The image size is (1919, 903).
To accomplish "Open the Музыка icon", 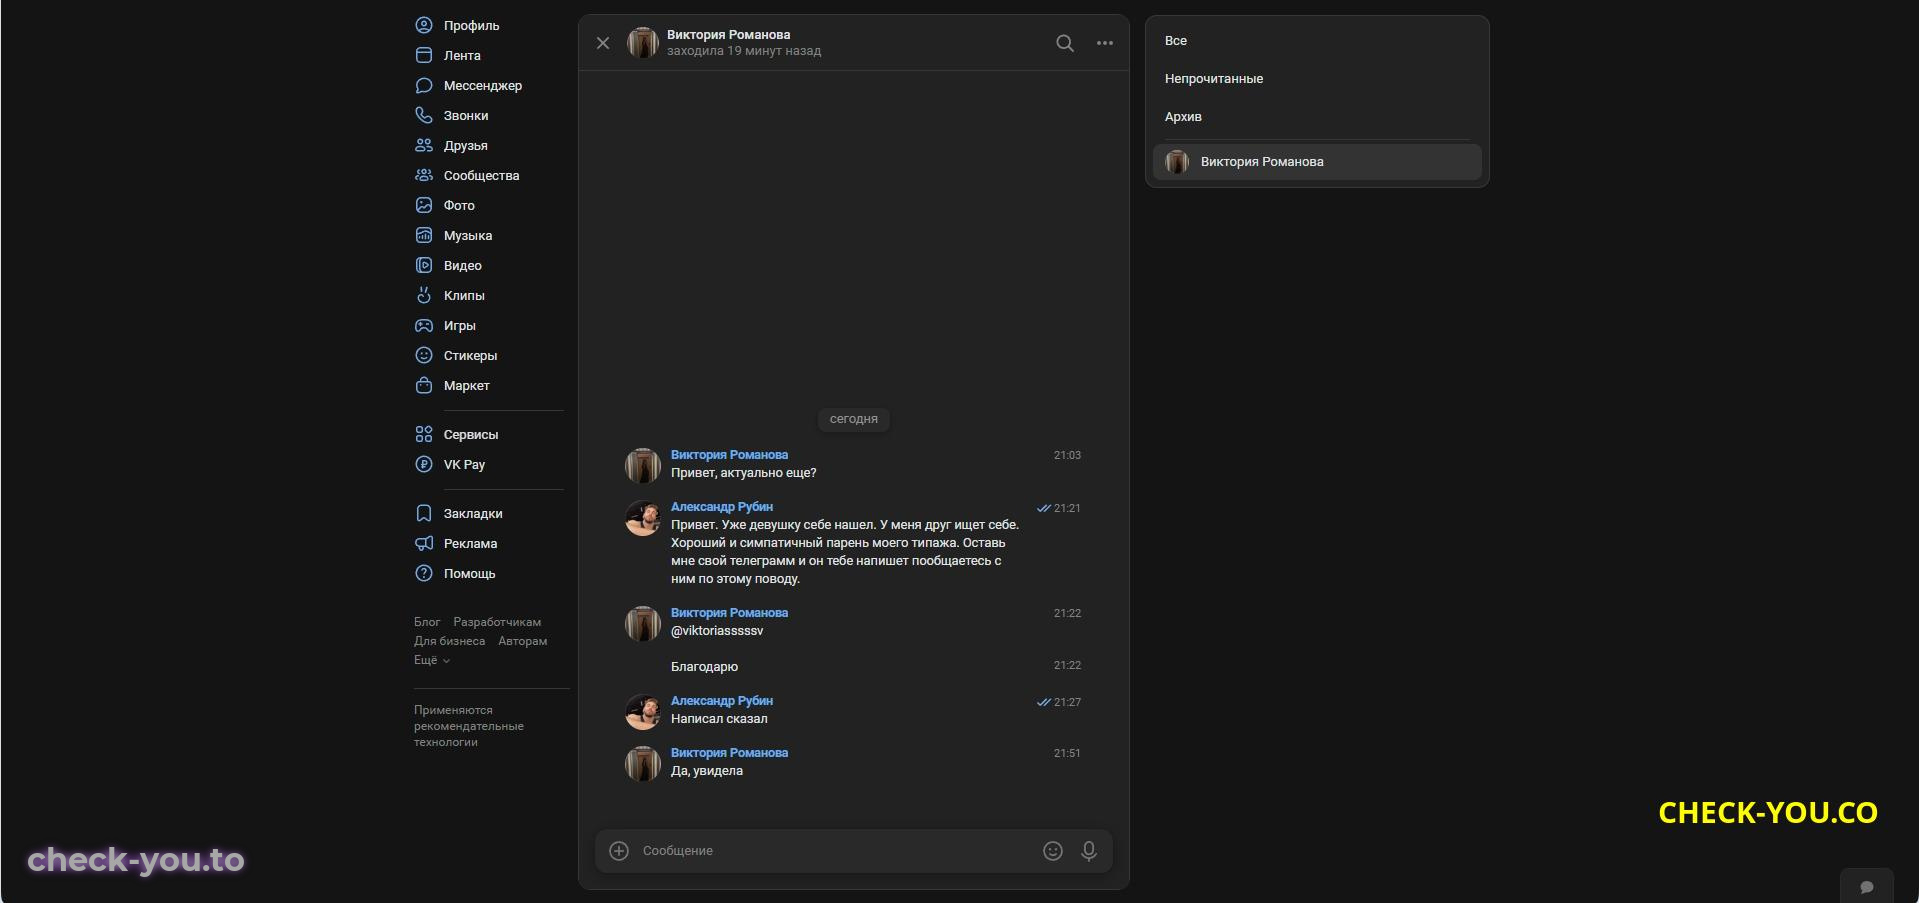I will pos(424,235).
